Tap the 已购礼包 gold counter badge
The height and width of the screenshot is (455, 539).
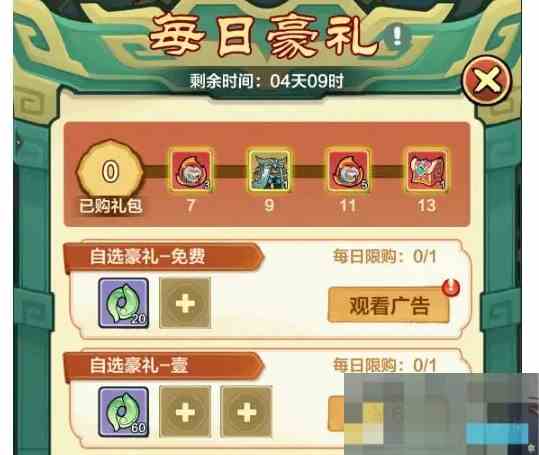click(110, 172)
